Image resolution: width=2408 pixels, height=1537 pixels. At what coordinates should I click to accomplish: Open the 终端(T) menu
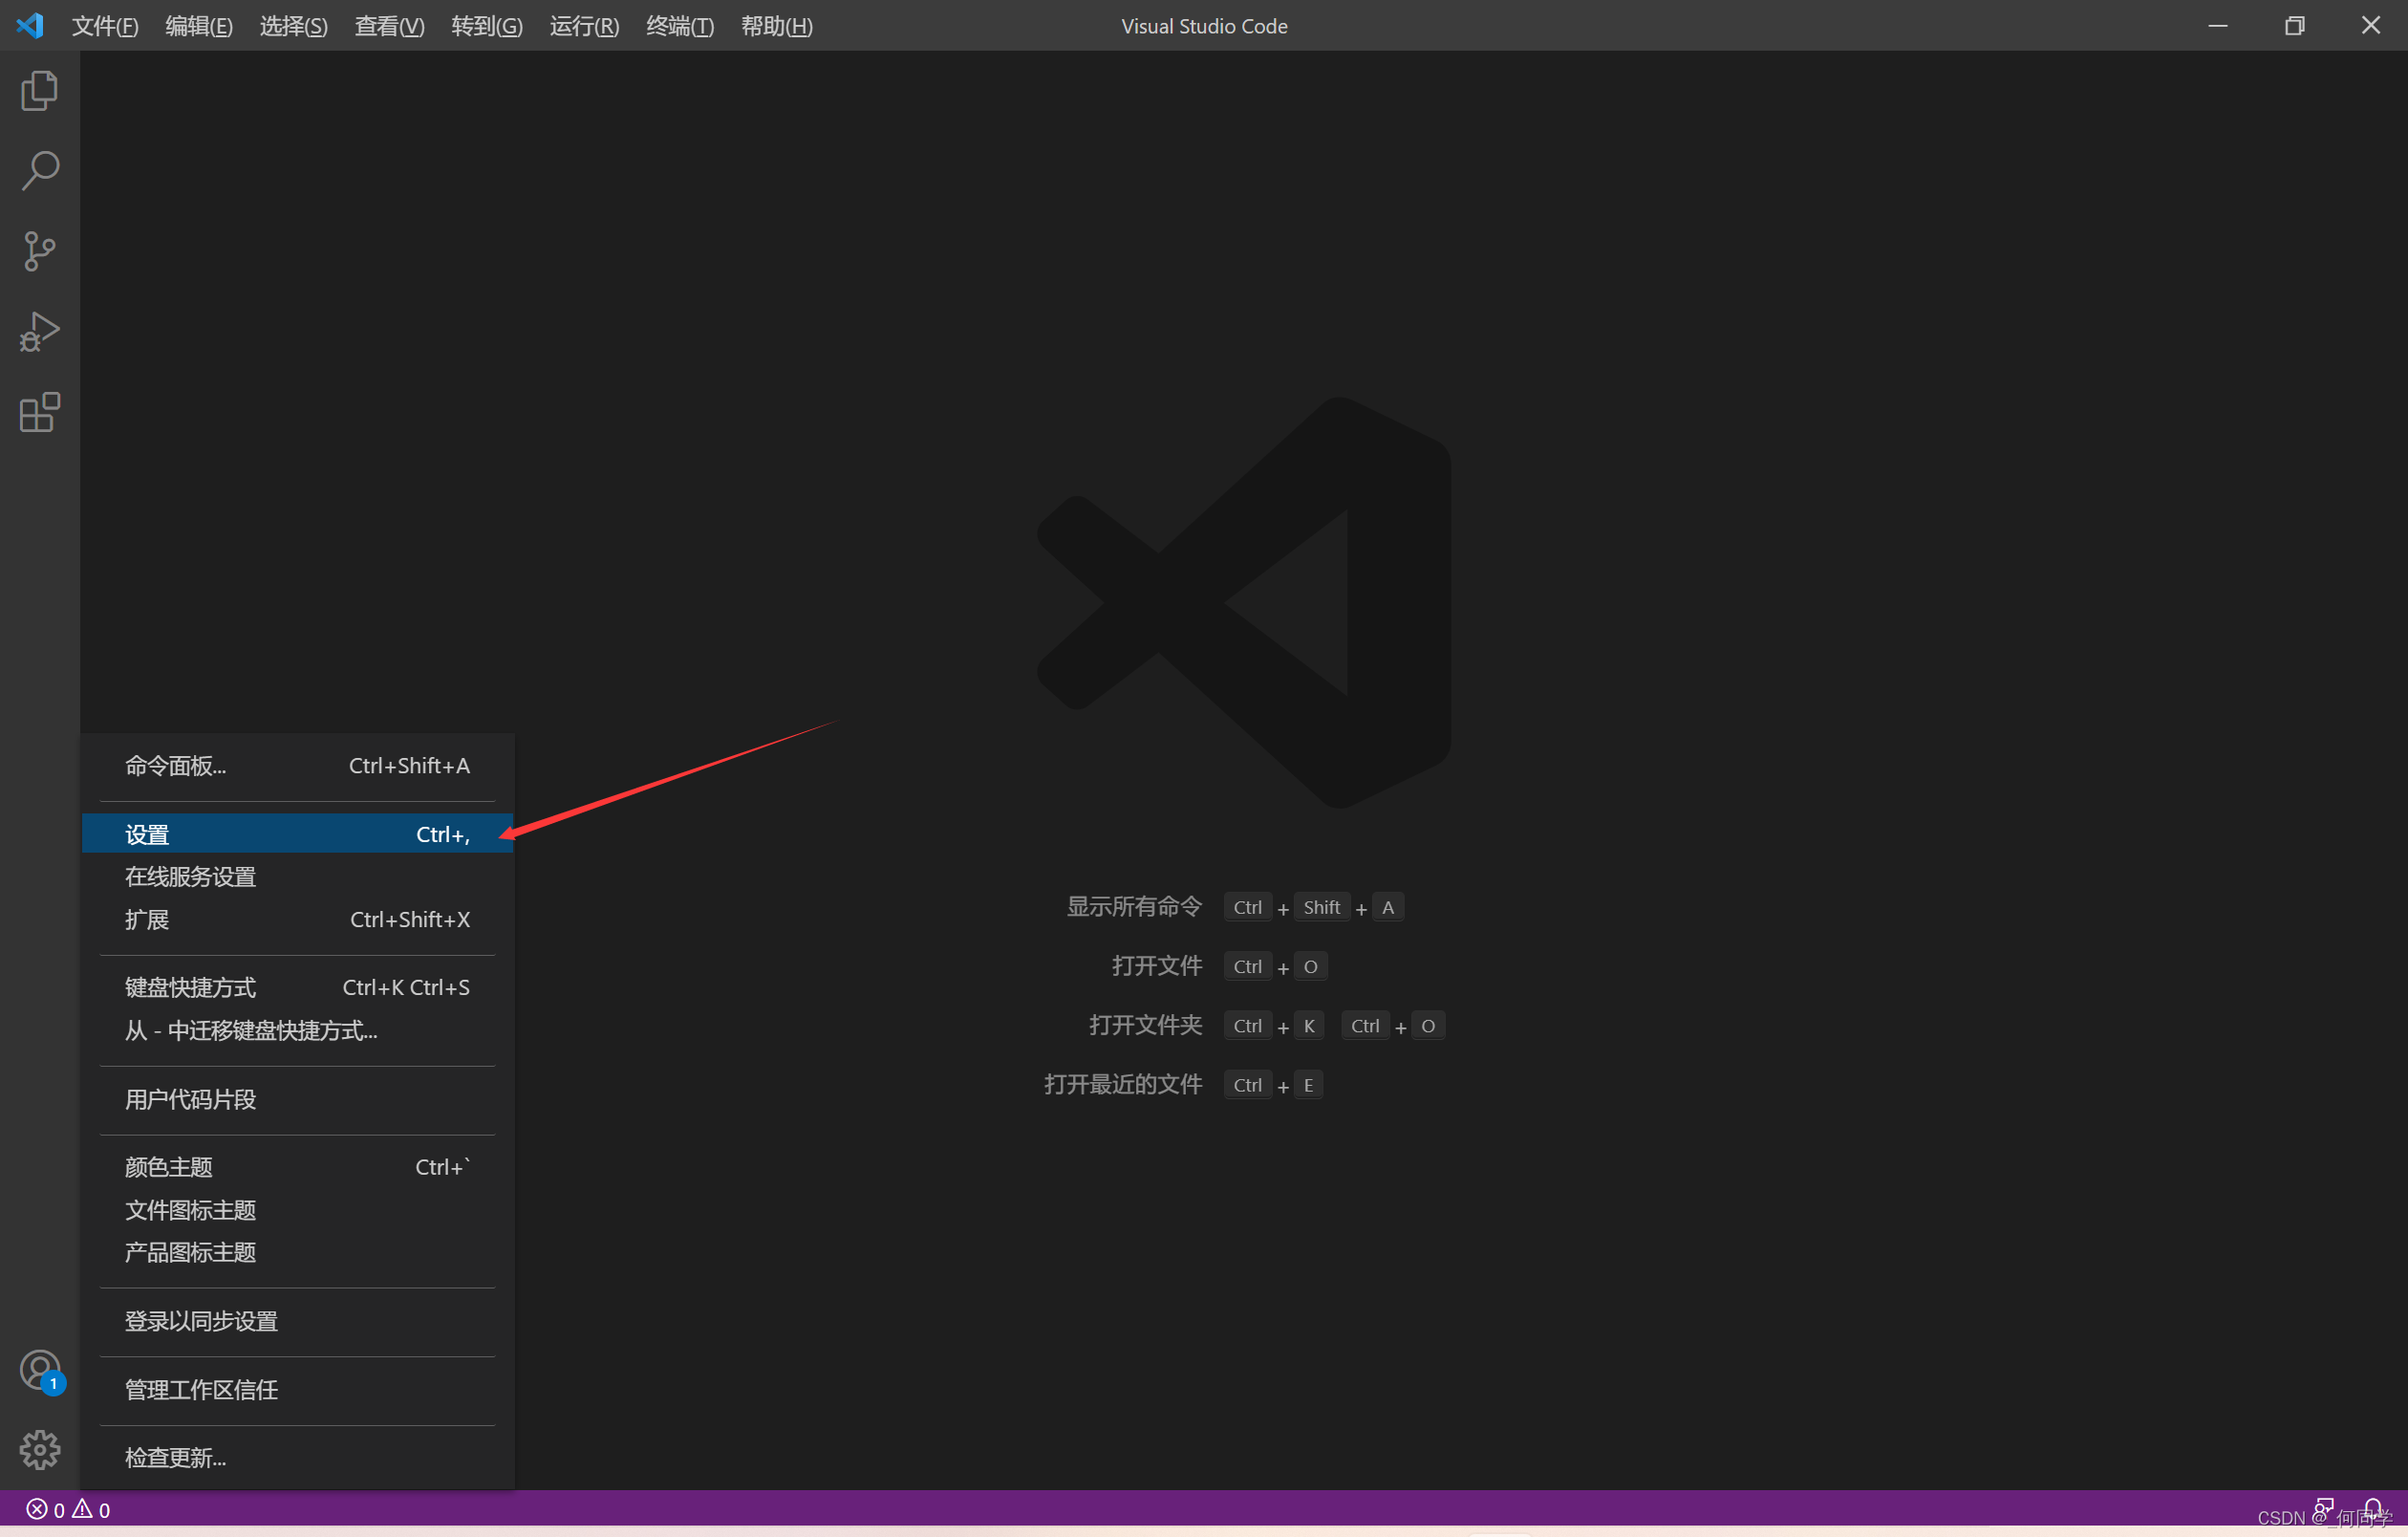coord(680,26)
